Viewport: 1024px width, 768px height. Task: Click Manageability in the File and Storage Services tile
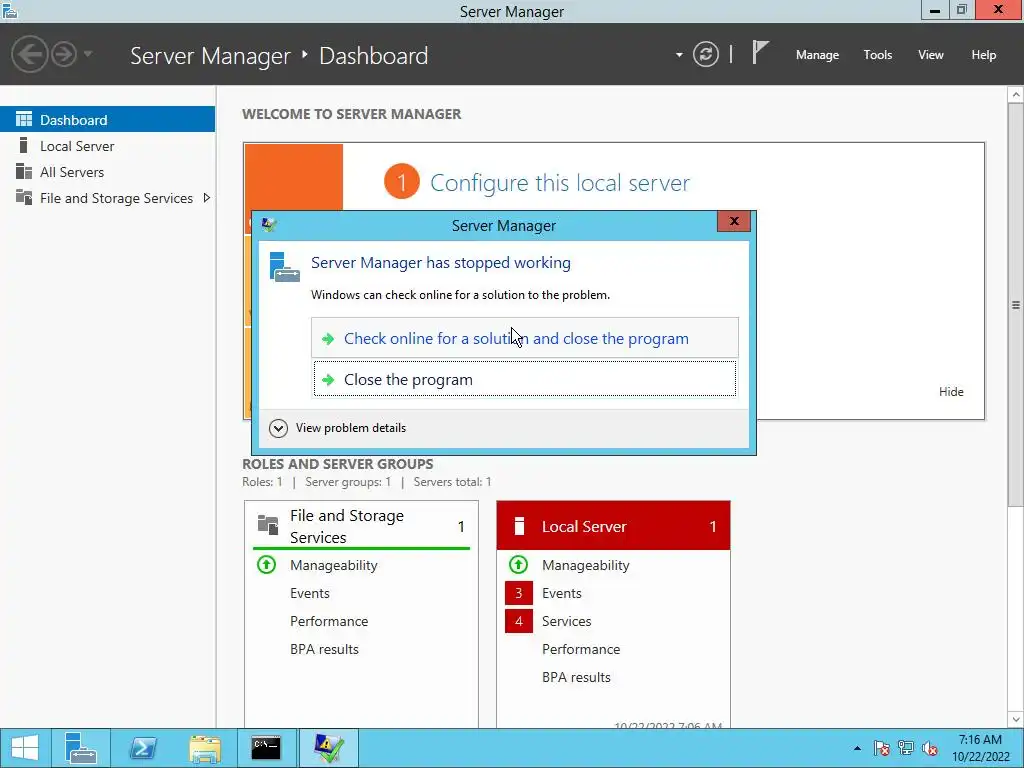pos(334,565)
